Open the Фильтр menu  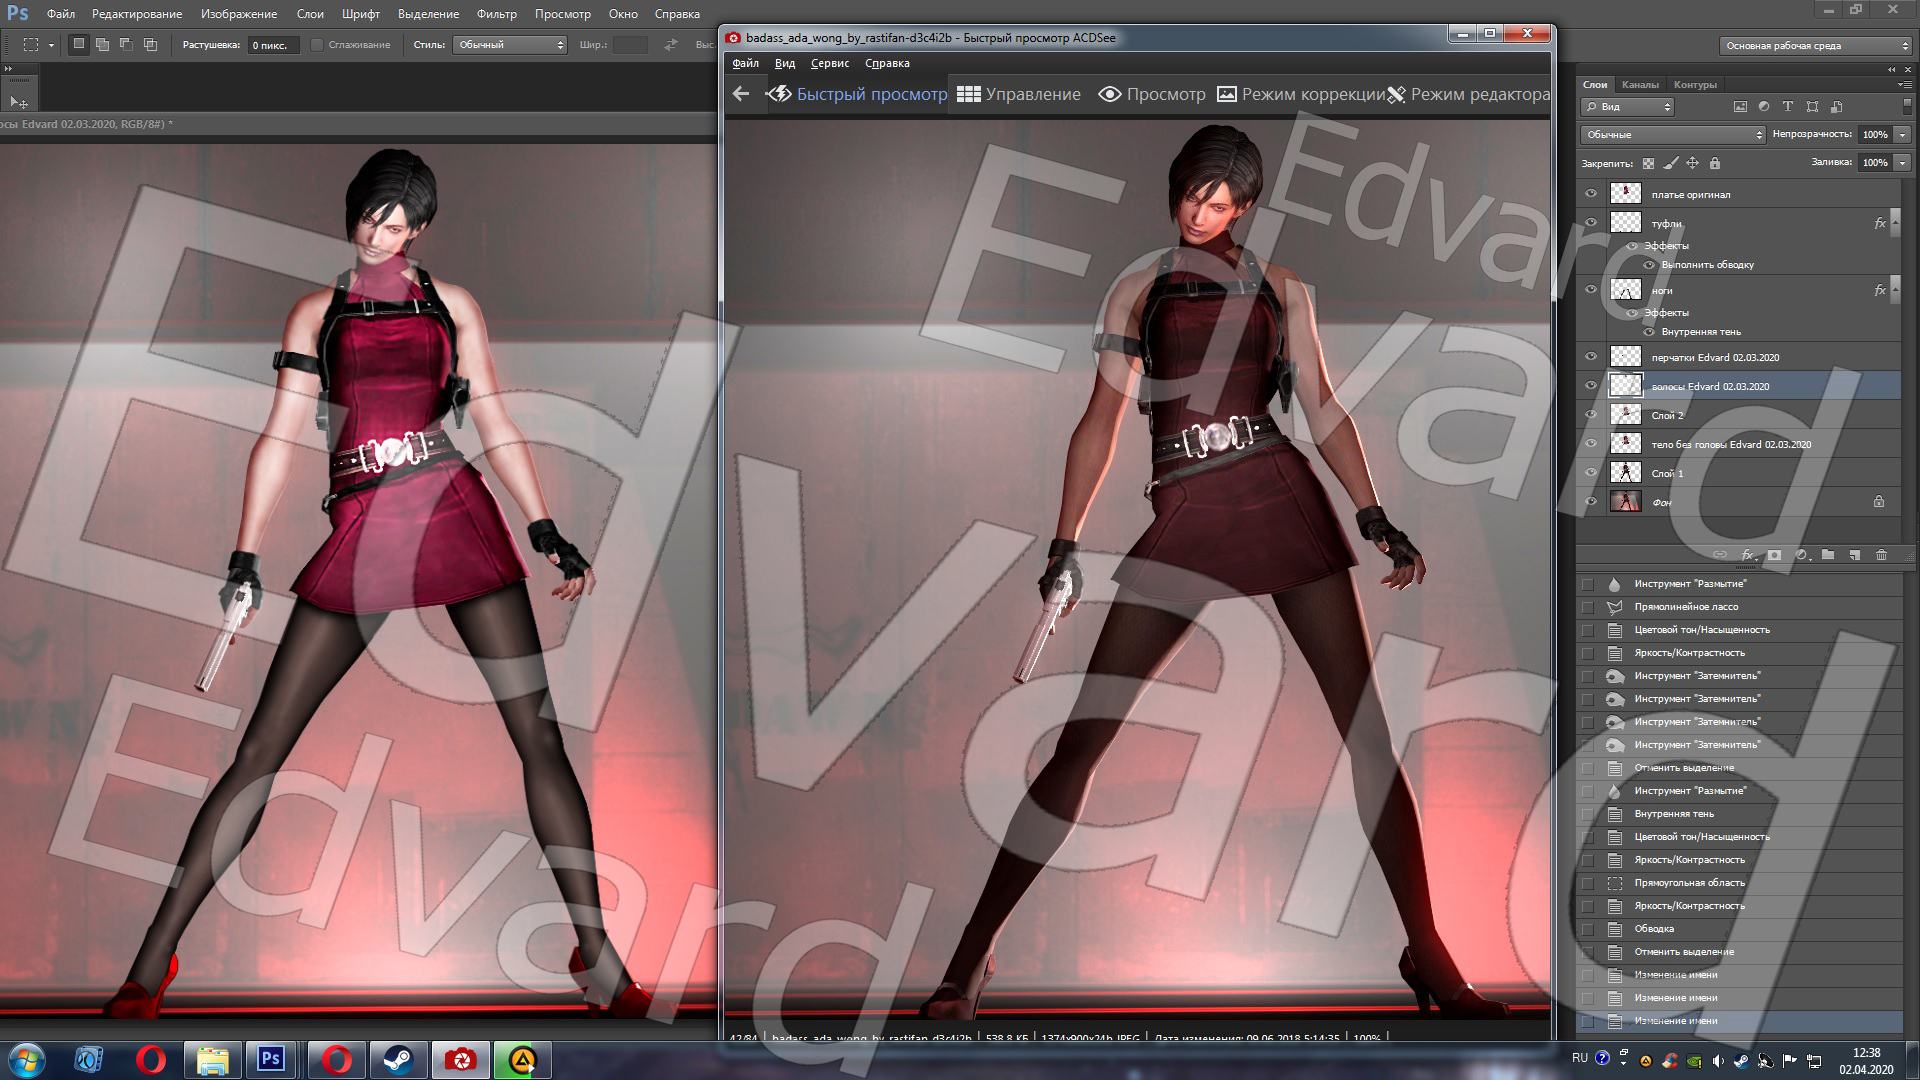tap(496, 14)
